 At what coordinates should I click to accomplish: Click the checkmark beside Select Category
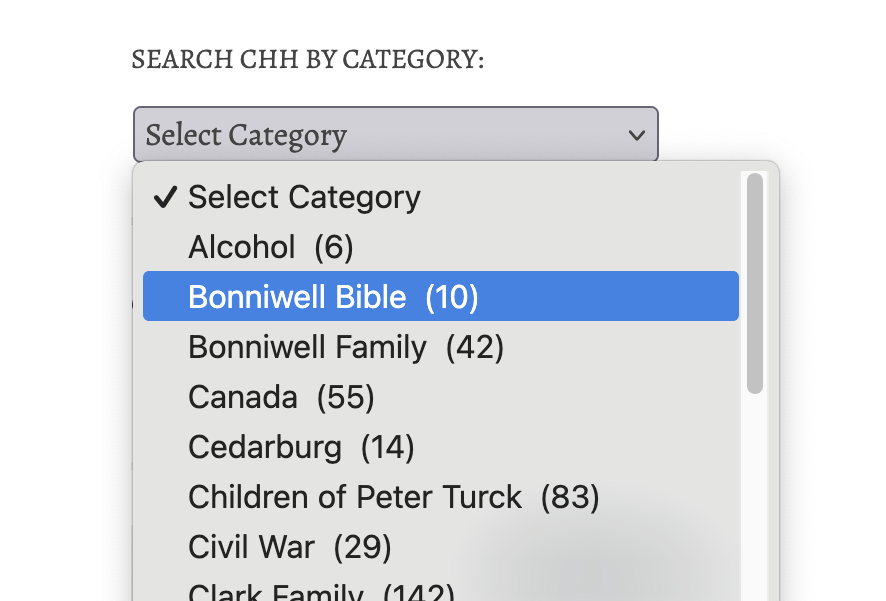[x=165, y=197]
